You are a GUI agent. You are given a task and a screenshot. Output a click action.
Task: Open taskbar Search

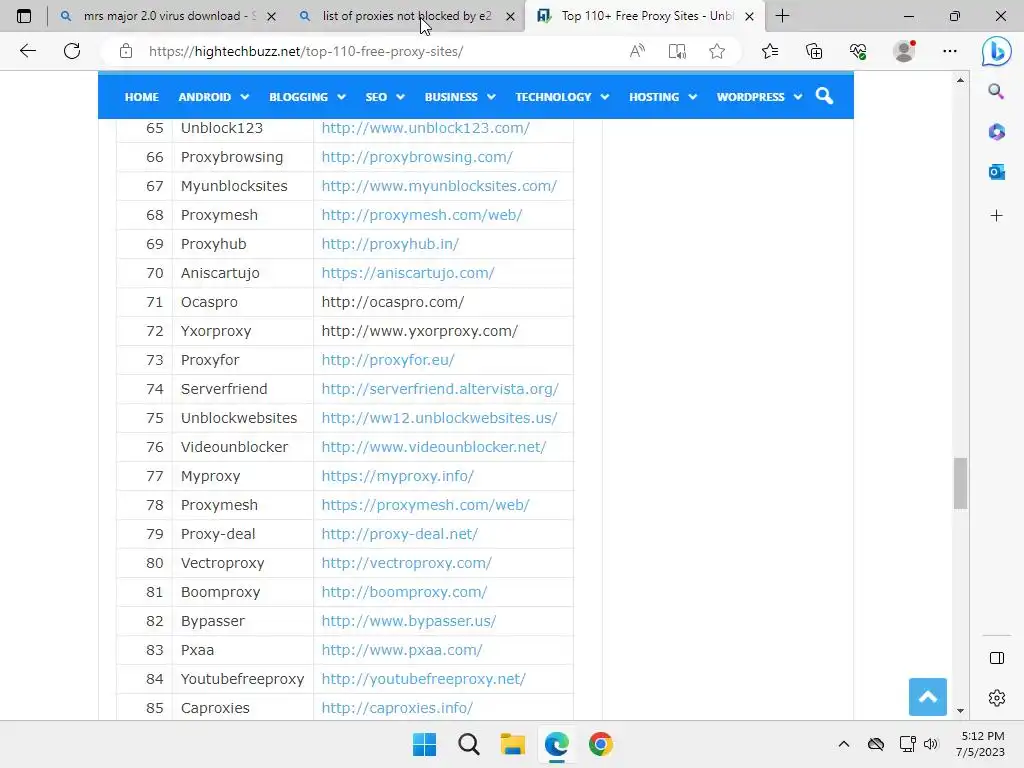[x=468, y=744]
